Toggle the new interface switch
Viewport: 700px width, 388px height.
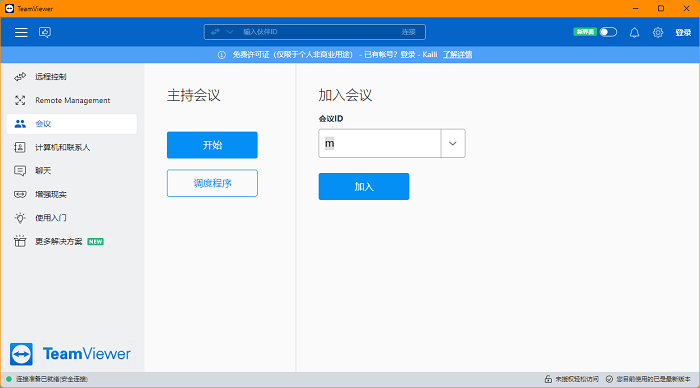click(x=608, y=32)
